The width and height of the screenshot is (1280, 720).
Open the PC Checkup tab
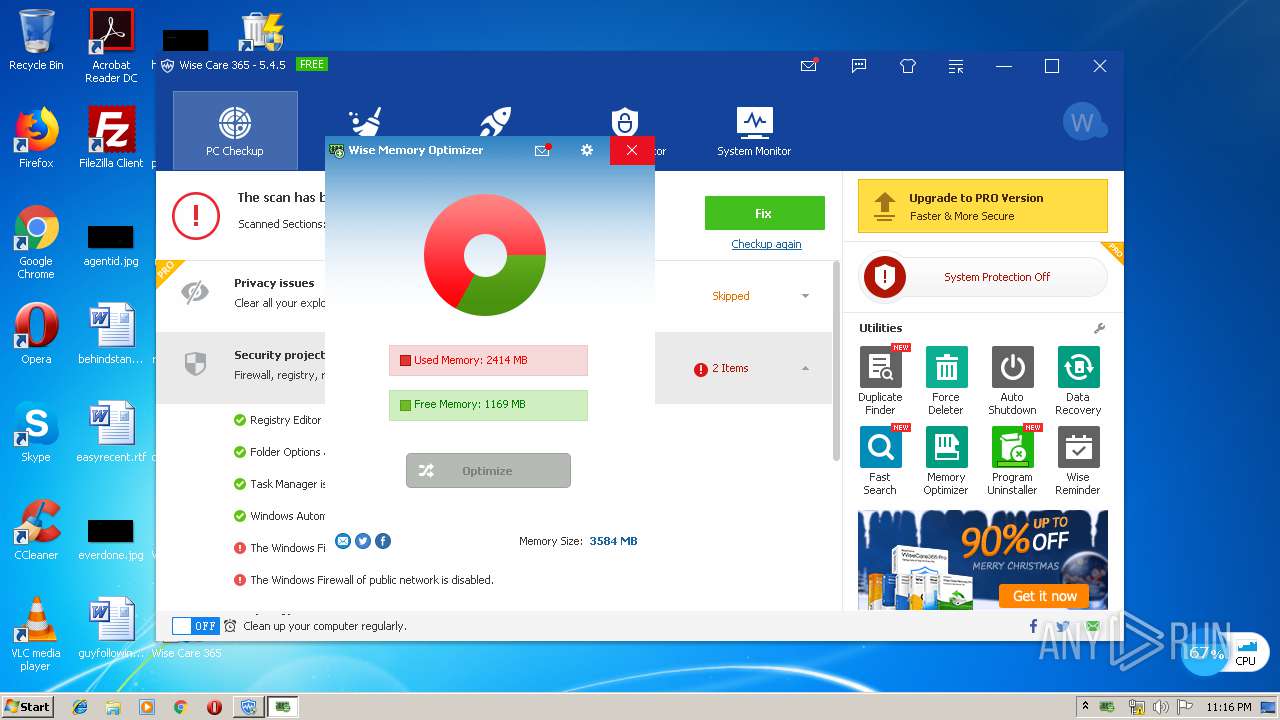click(235, 130)
